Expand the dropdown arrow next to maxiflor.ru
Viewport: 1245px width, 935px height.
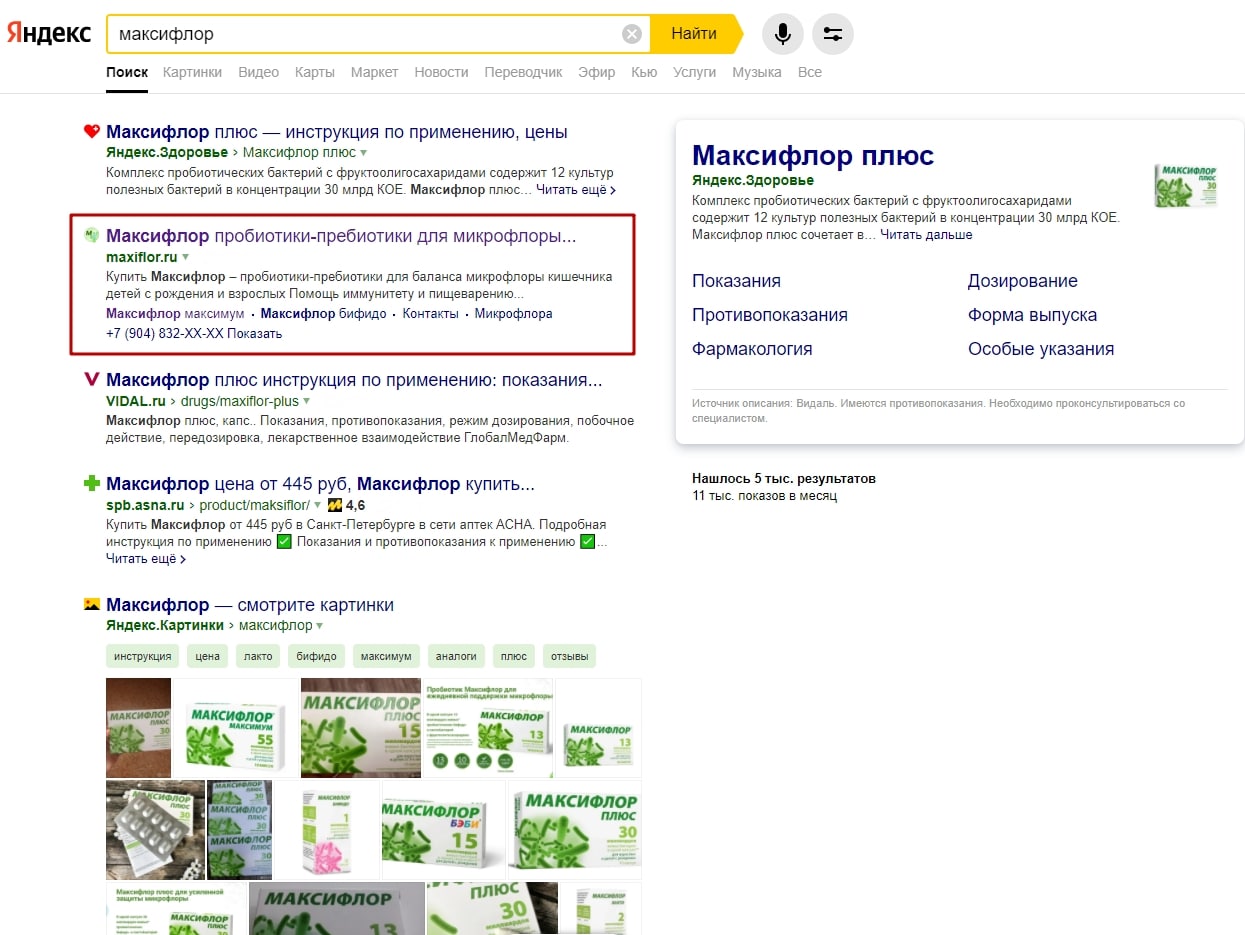pyautogui.click(x=185, y=257)
